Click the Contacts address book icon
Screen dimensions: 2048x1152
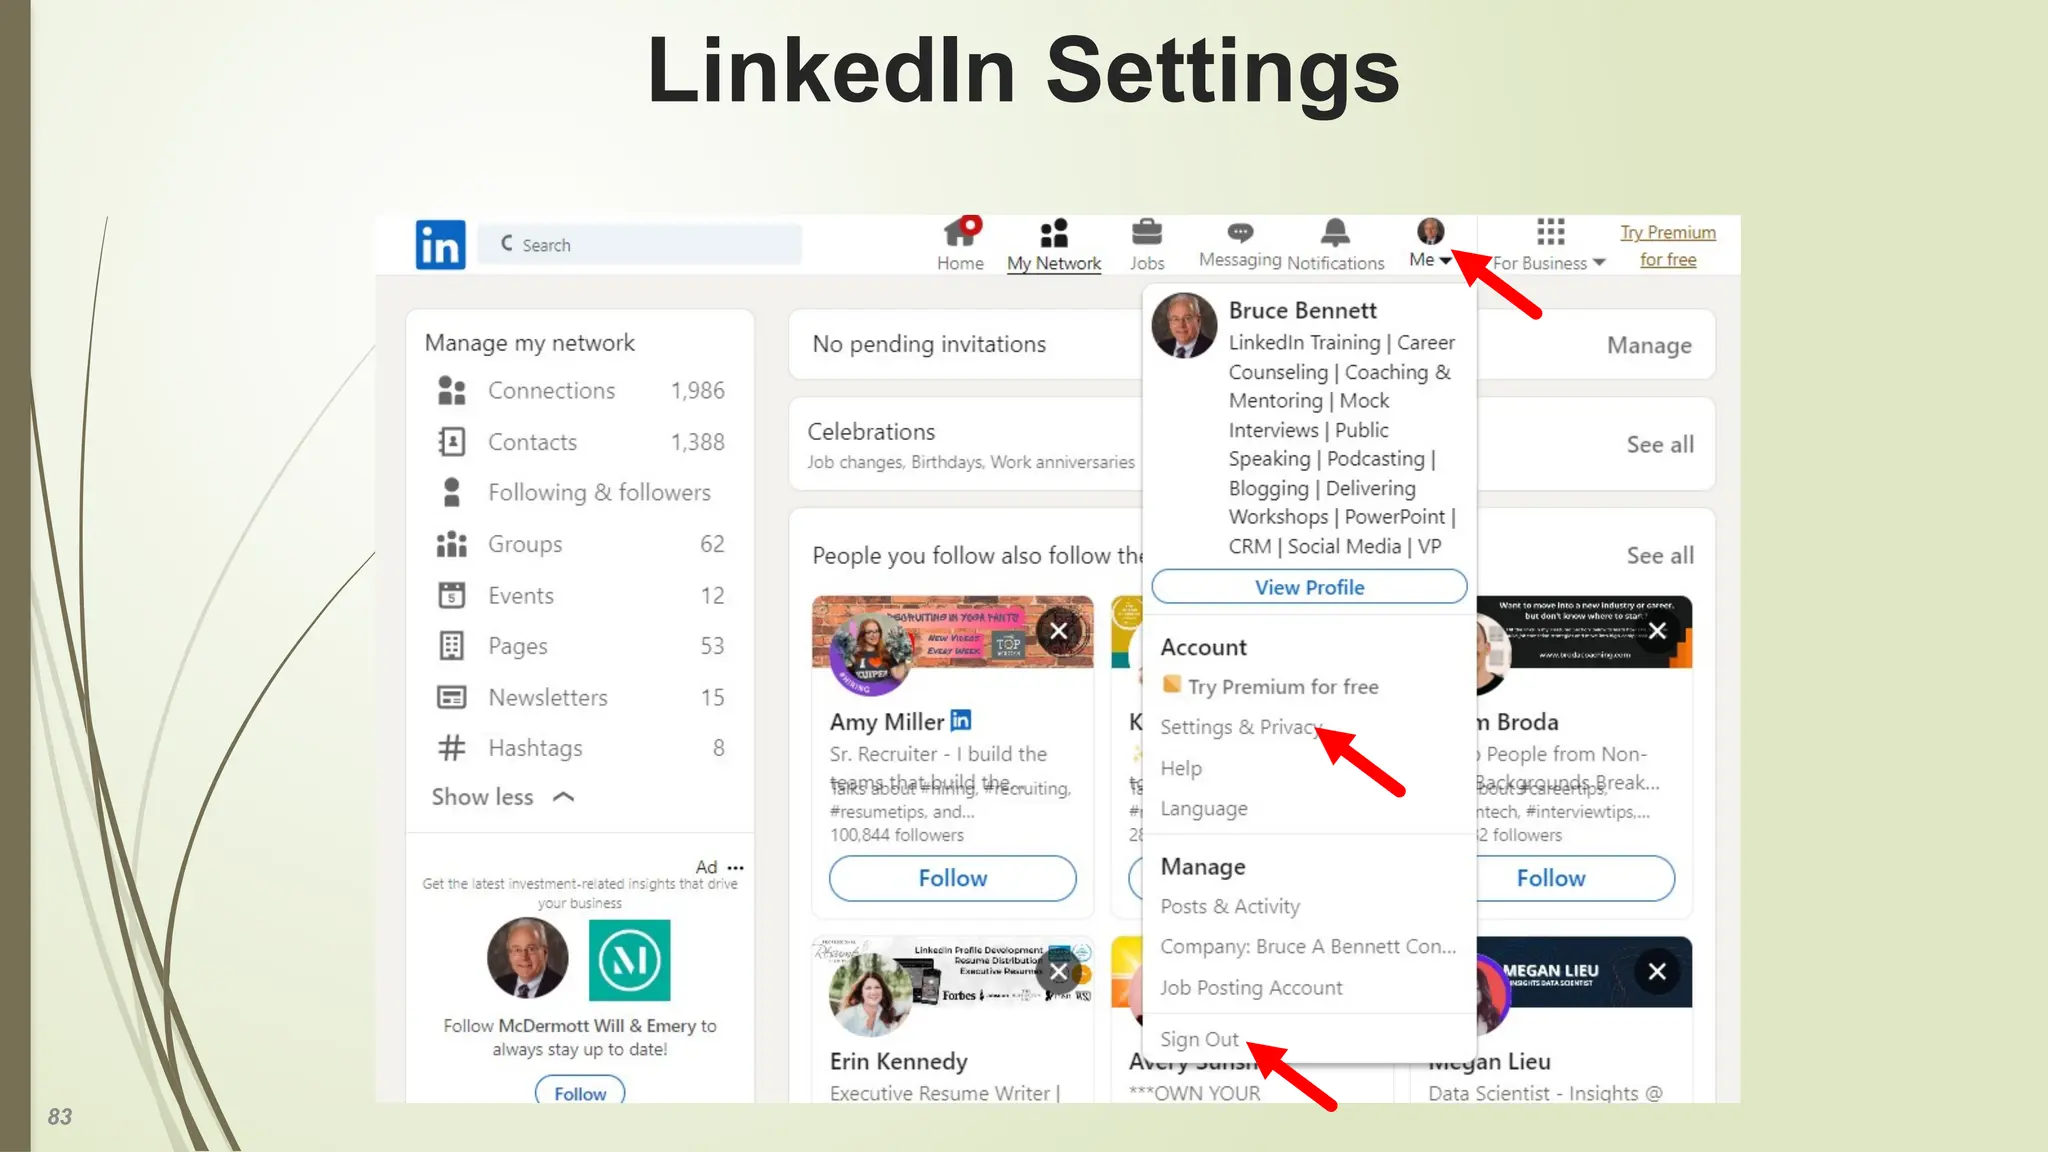coord(452,442)
